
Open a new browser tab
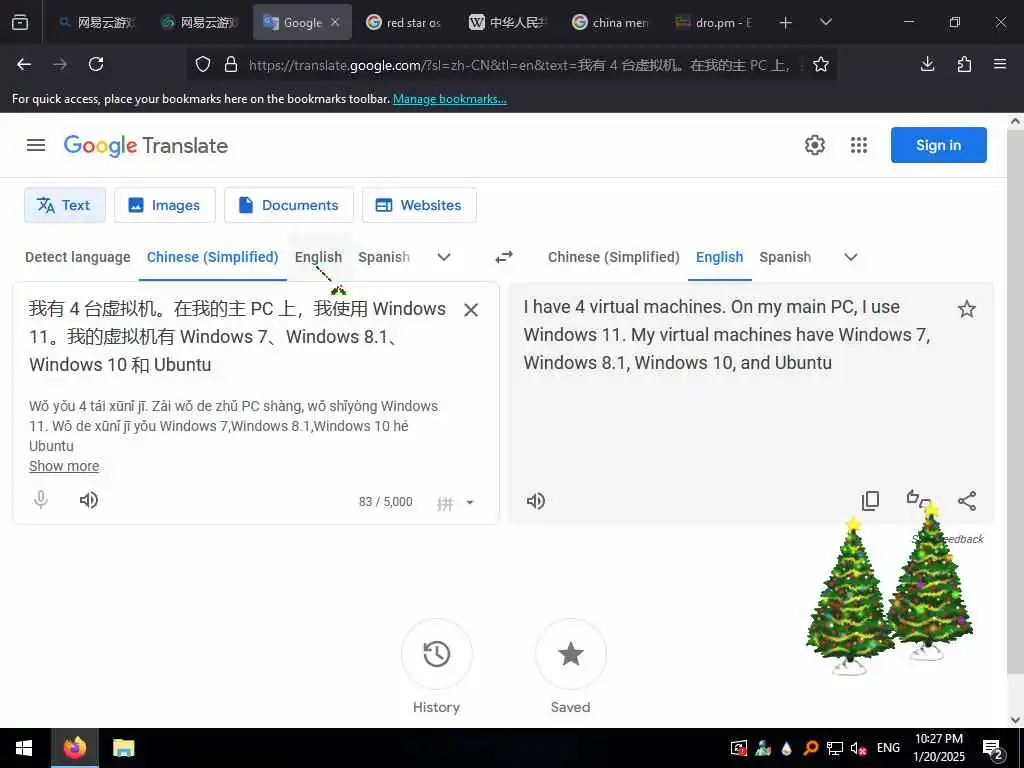786,23
